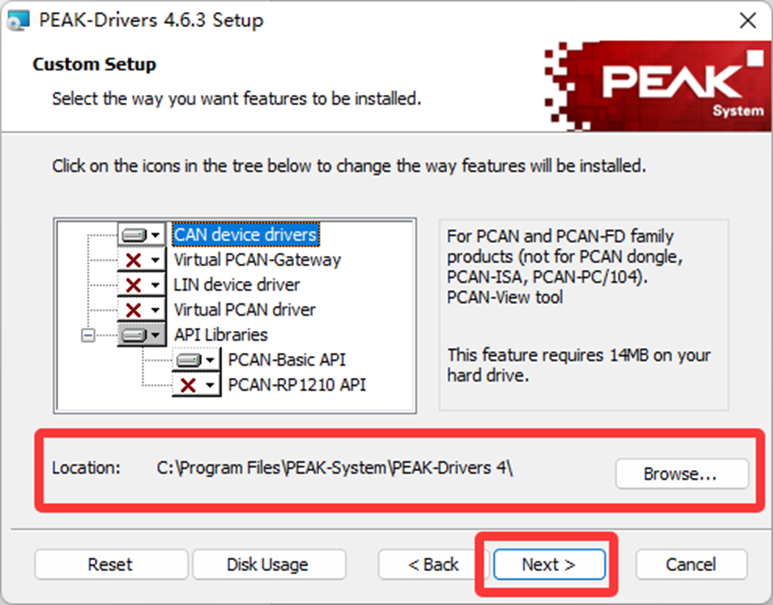Click the PEAK System logo banner
Image resolution: width=773 pixels, height=605 pixels.
pyautogui.click(x=657, y=86)
